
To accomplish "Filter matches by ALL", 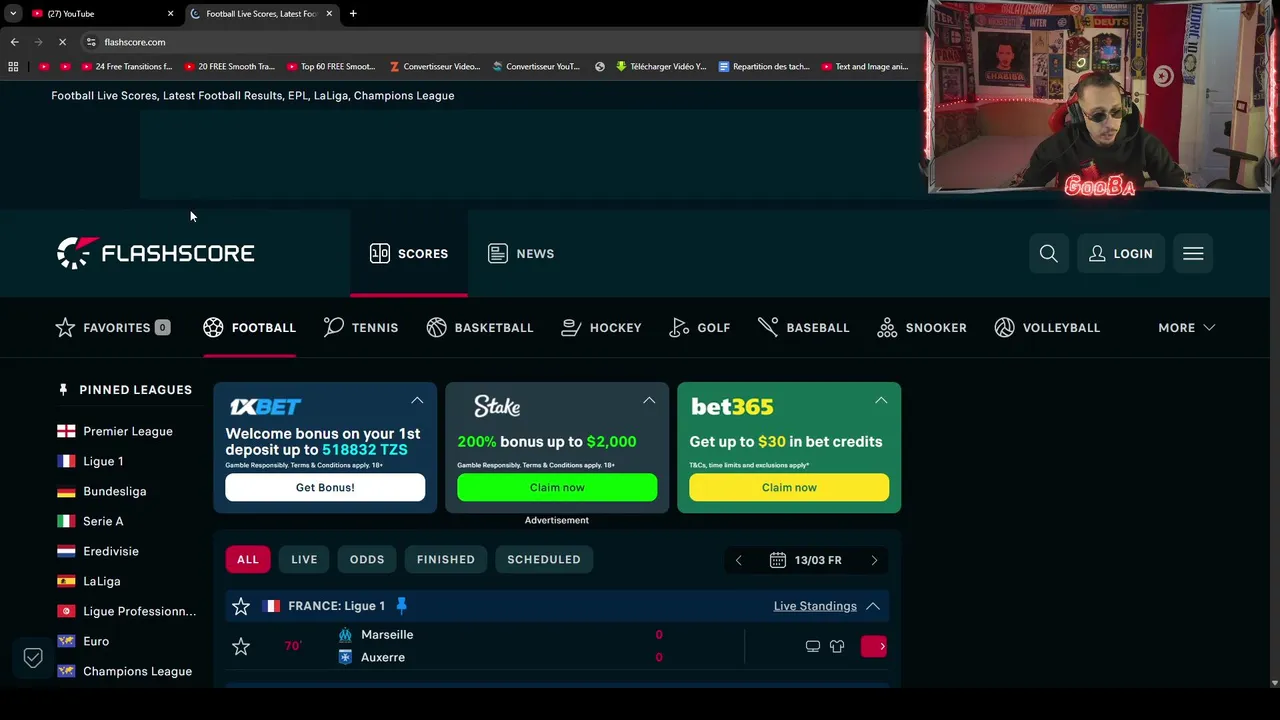I will 248,560.
